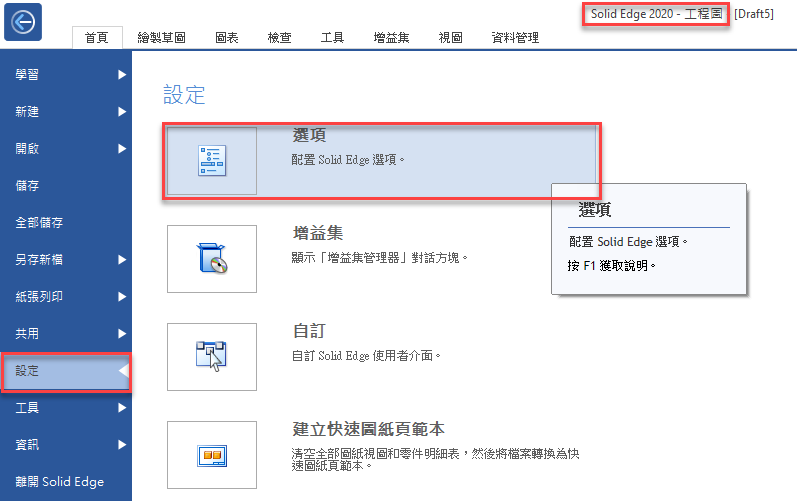Expand the arrow next to 共用
Viewport: 797px width, 501px height.
pos(122,334)
